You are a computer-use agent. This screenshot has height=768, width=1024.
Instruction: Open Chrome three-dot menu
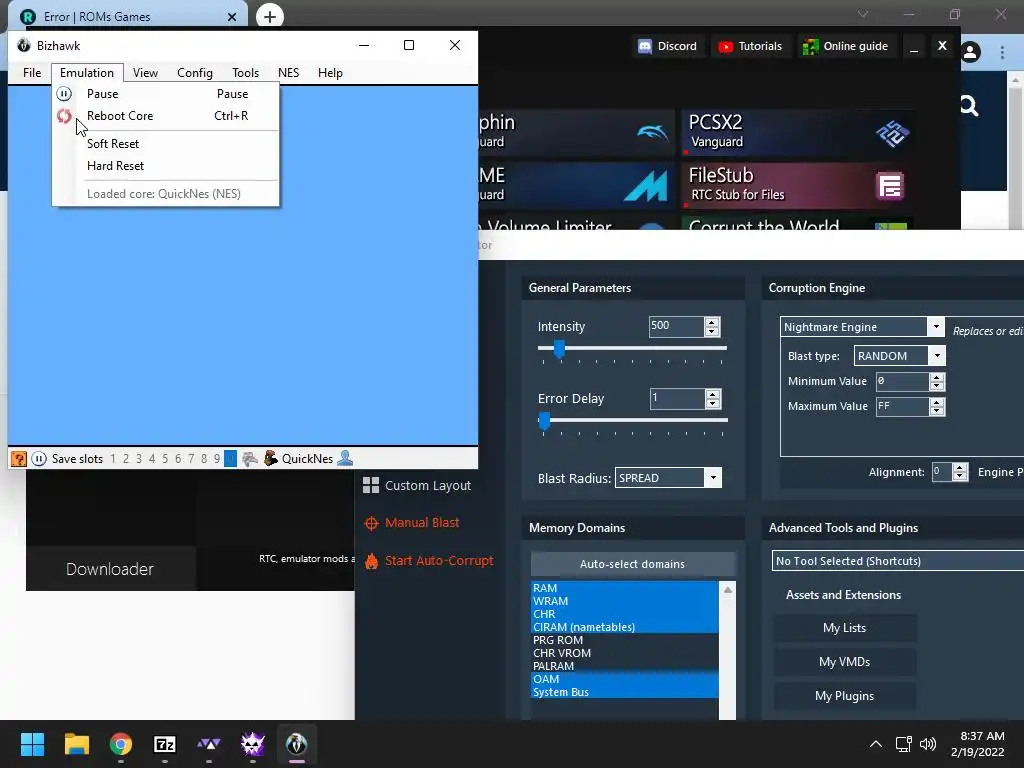1002,52
